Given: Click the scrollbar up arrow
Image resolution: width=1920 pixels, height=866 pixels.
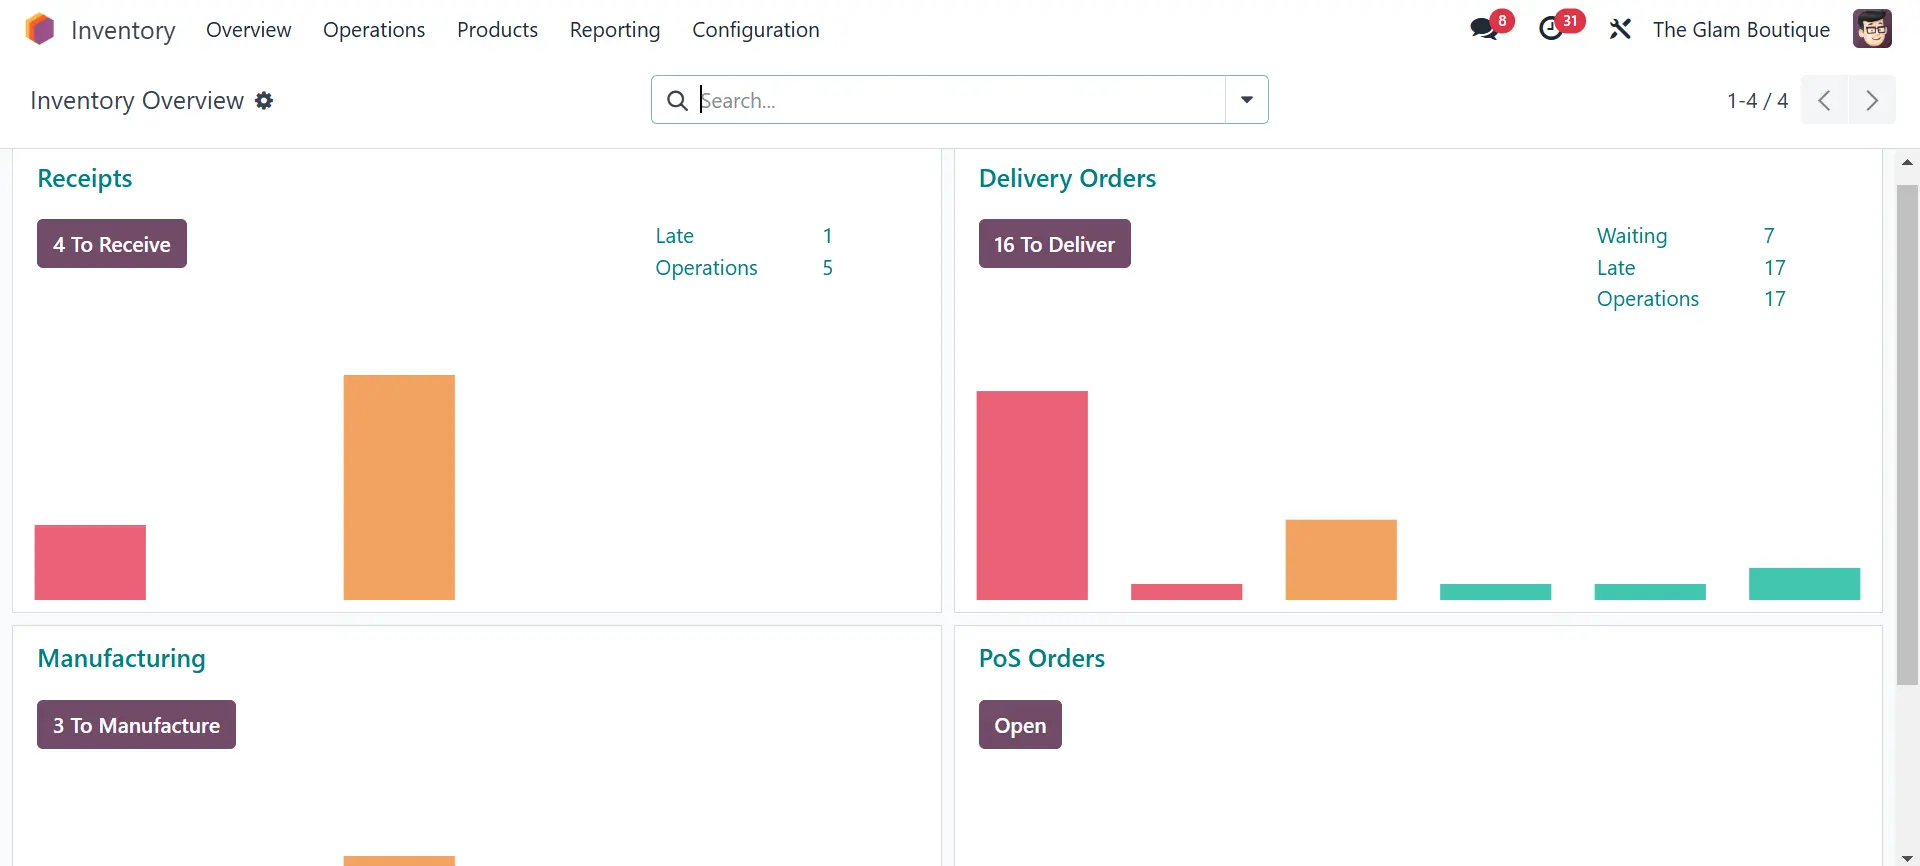Looking at the screenshot, I should pyautogui.click(x=1907, y=162).
